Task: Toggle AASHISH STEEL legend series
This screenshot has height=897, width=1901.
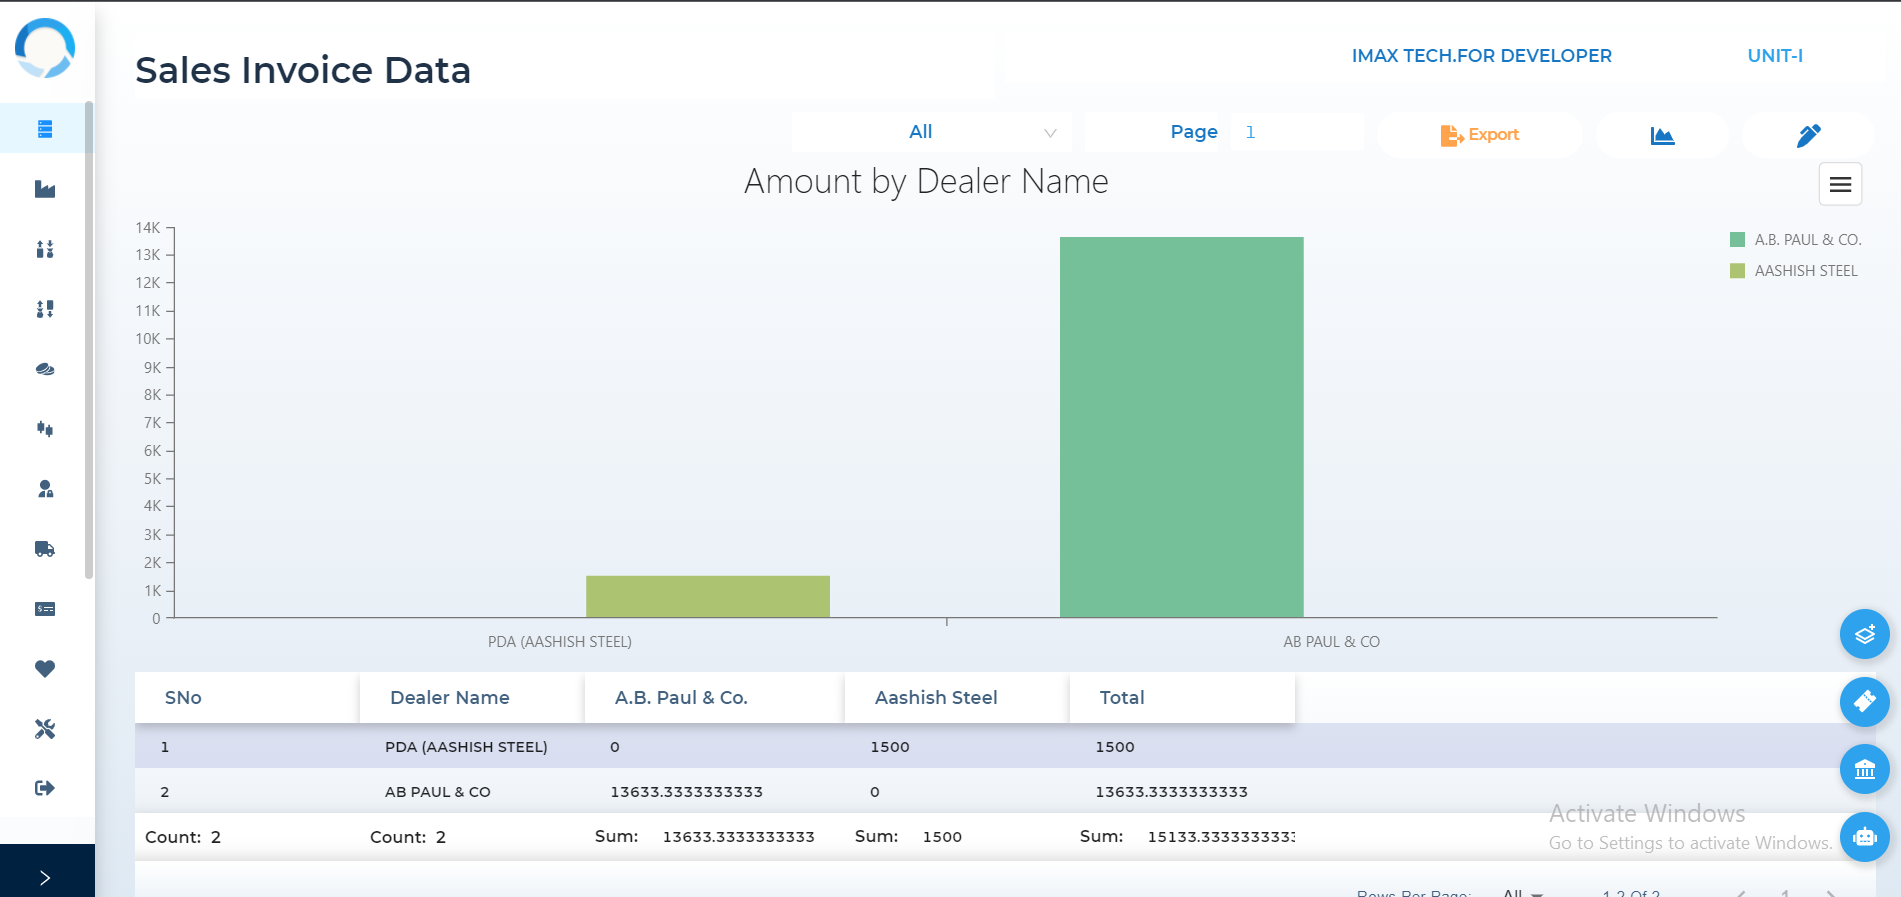Action: pos(1804,271)
